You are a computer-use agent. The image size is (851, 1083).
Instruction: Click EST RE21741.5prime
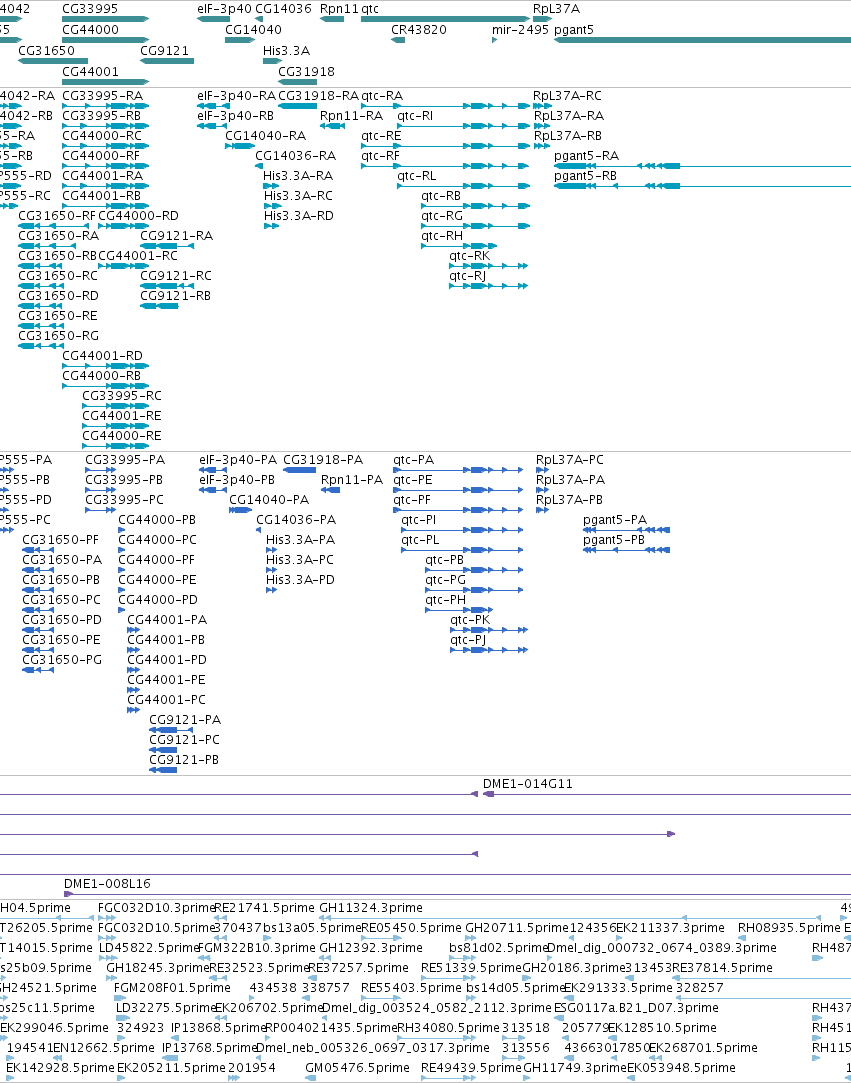265,908
